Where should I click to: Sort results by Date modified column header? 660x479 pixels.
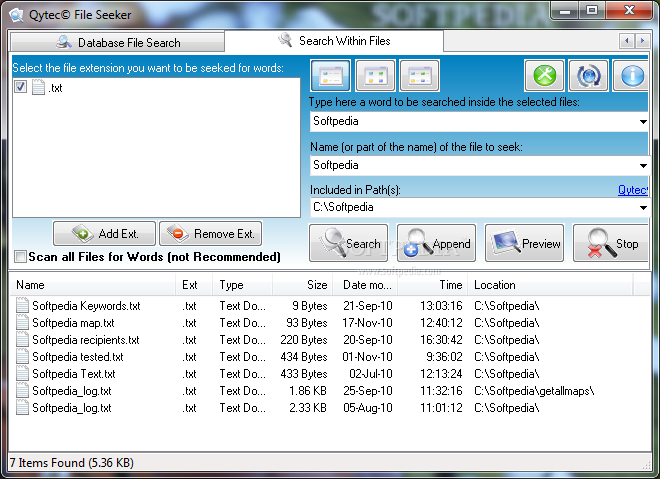coord(365,285)
